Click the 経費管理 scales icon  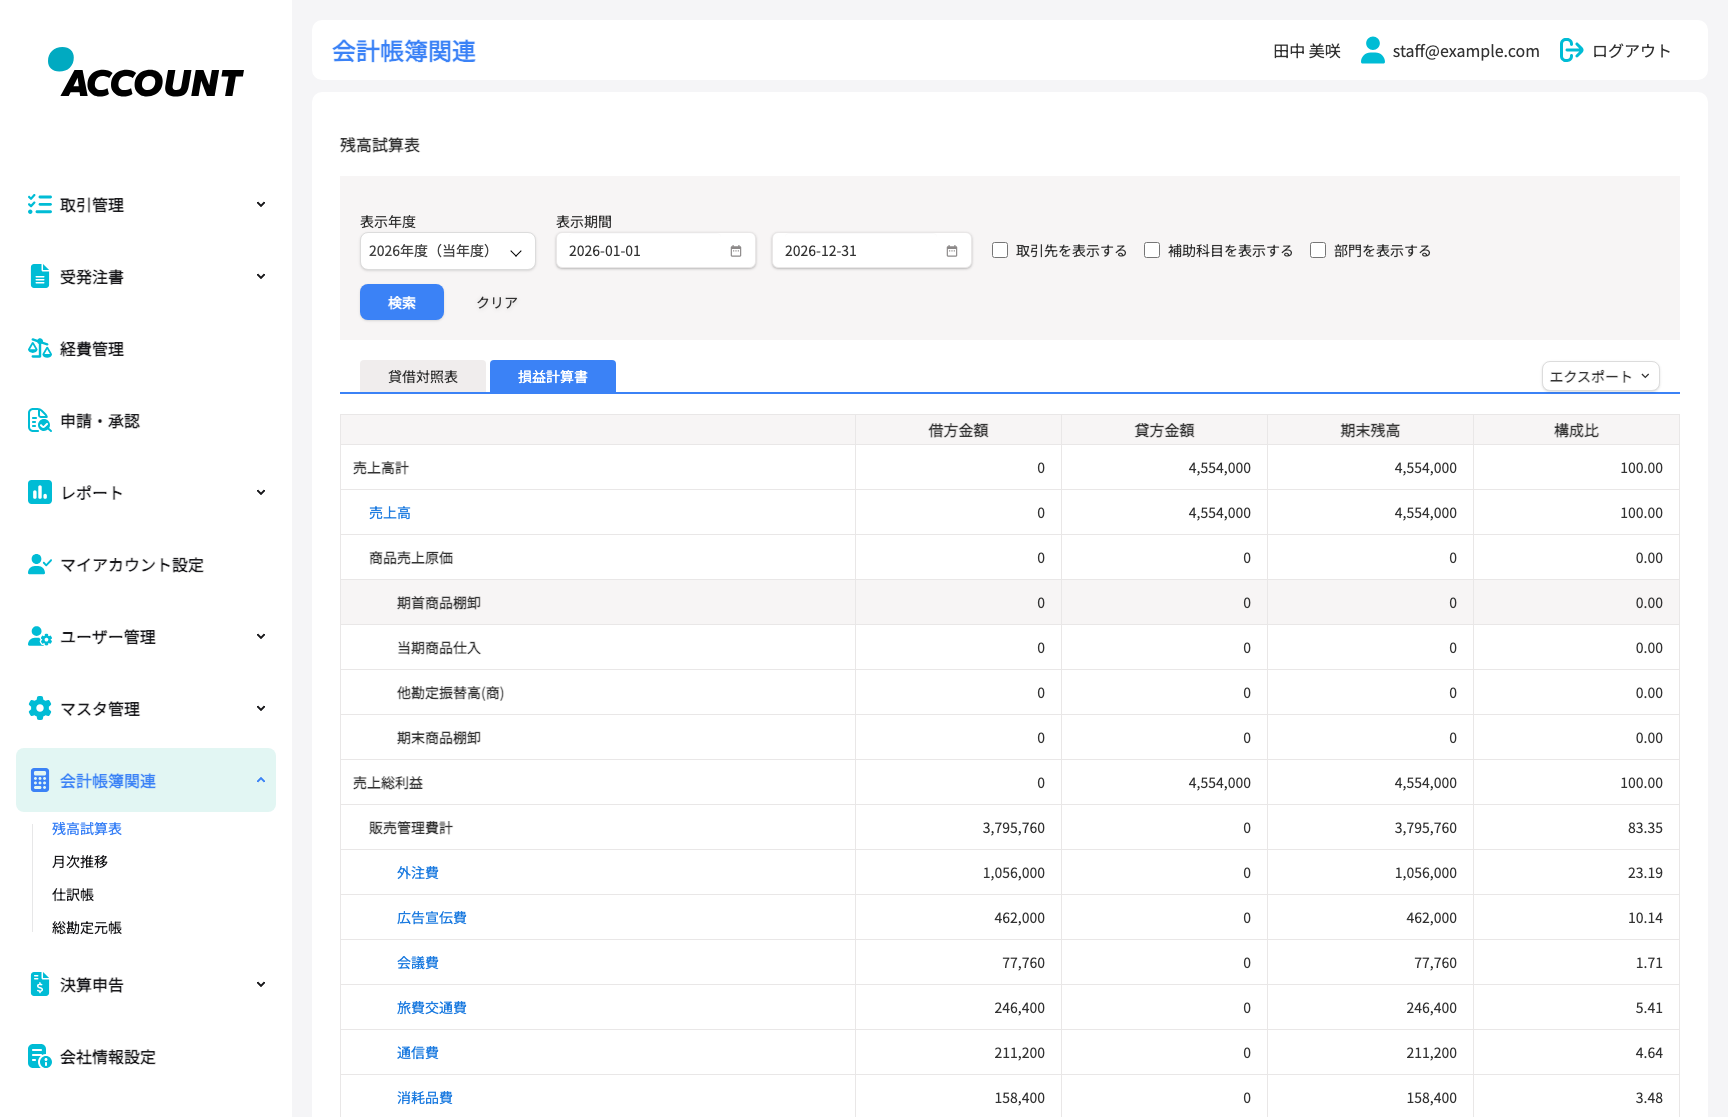pos(40,348)
